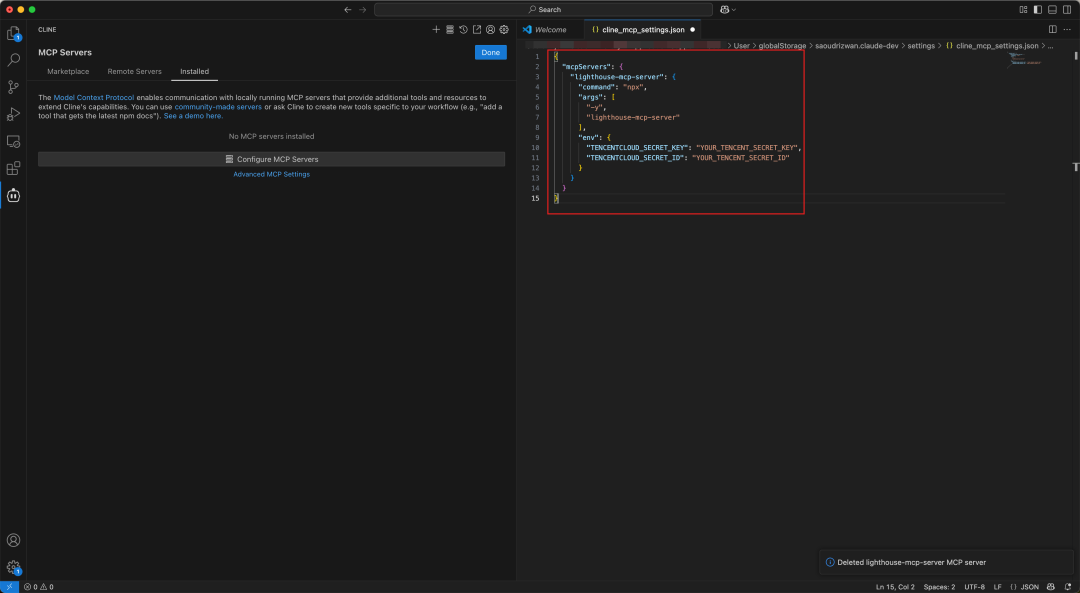Open Cline in editor popout icon
1080x593 pixels.
click(477, 30)
